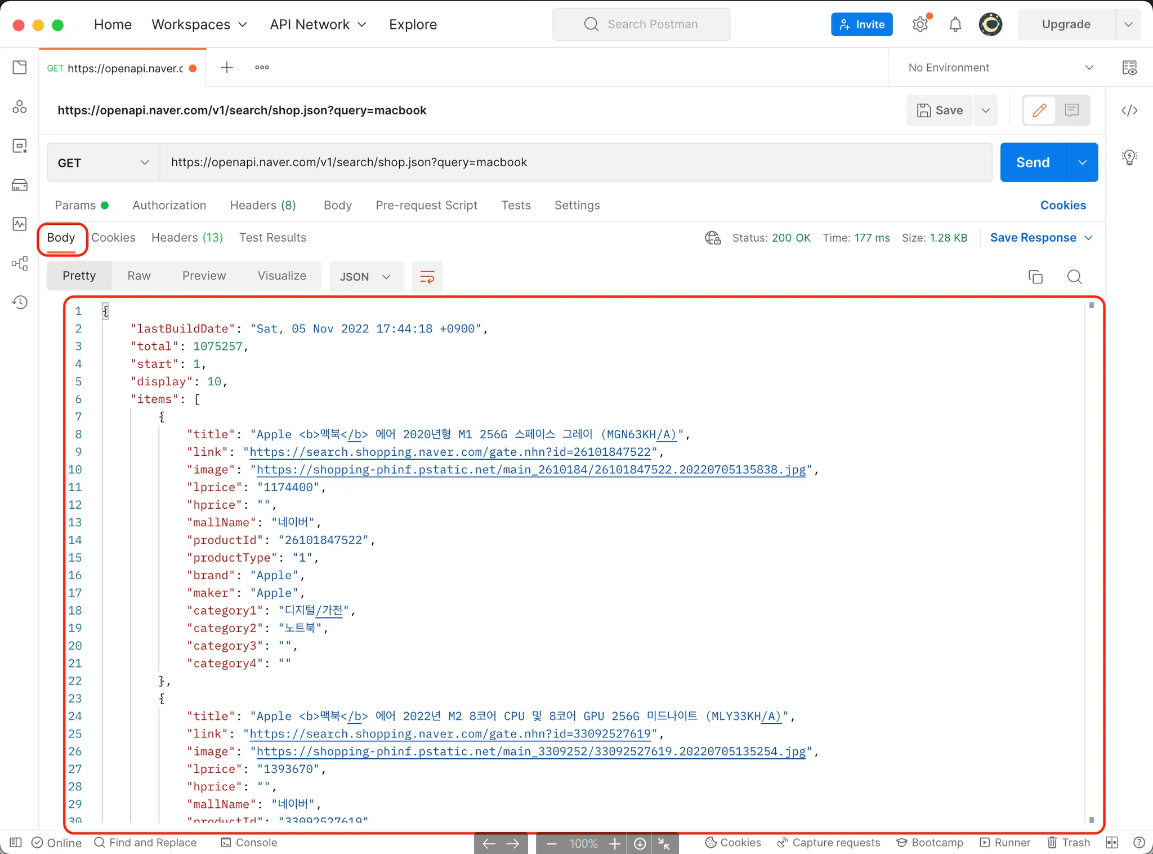Click the network information globe icon
Image resolution: width=1153 pixels, height=854 pixels.
tap(713, 238)
